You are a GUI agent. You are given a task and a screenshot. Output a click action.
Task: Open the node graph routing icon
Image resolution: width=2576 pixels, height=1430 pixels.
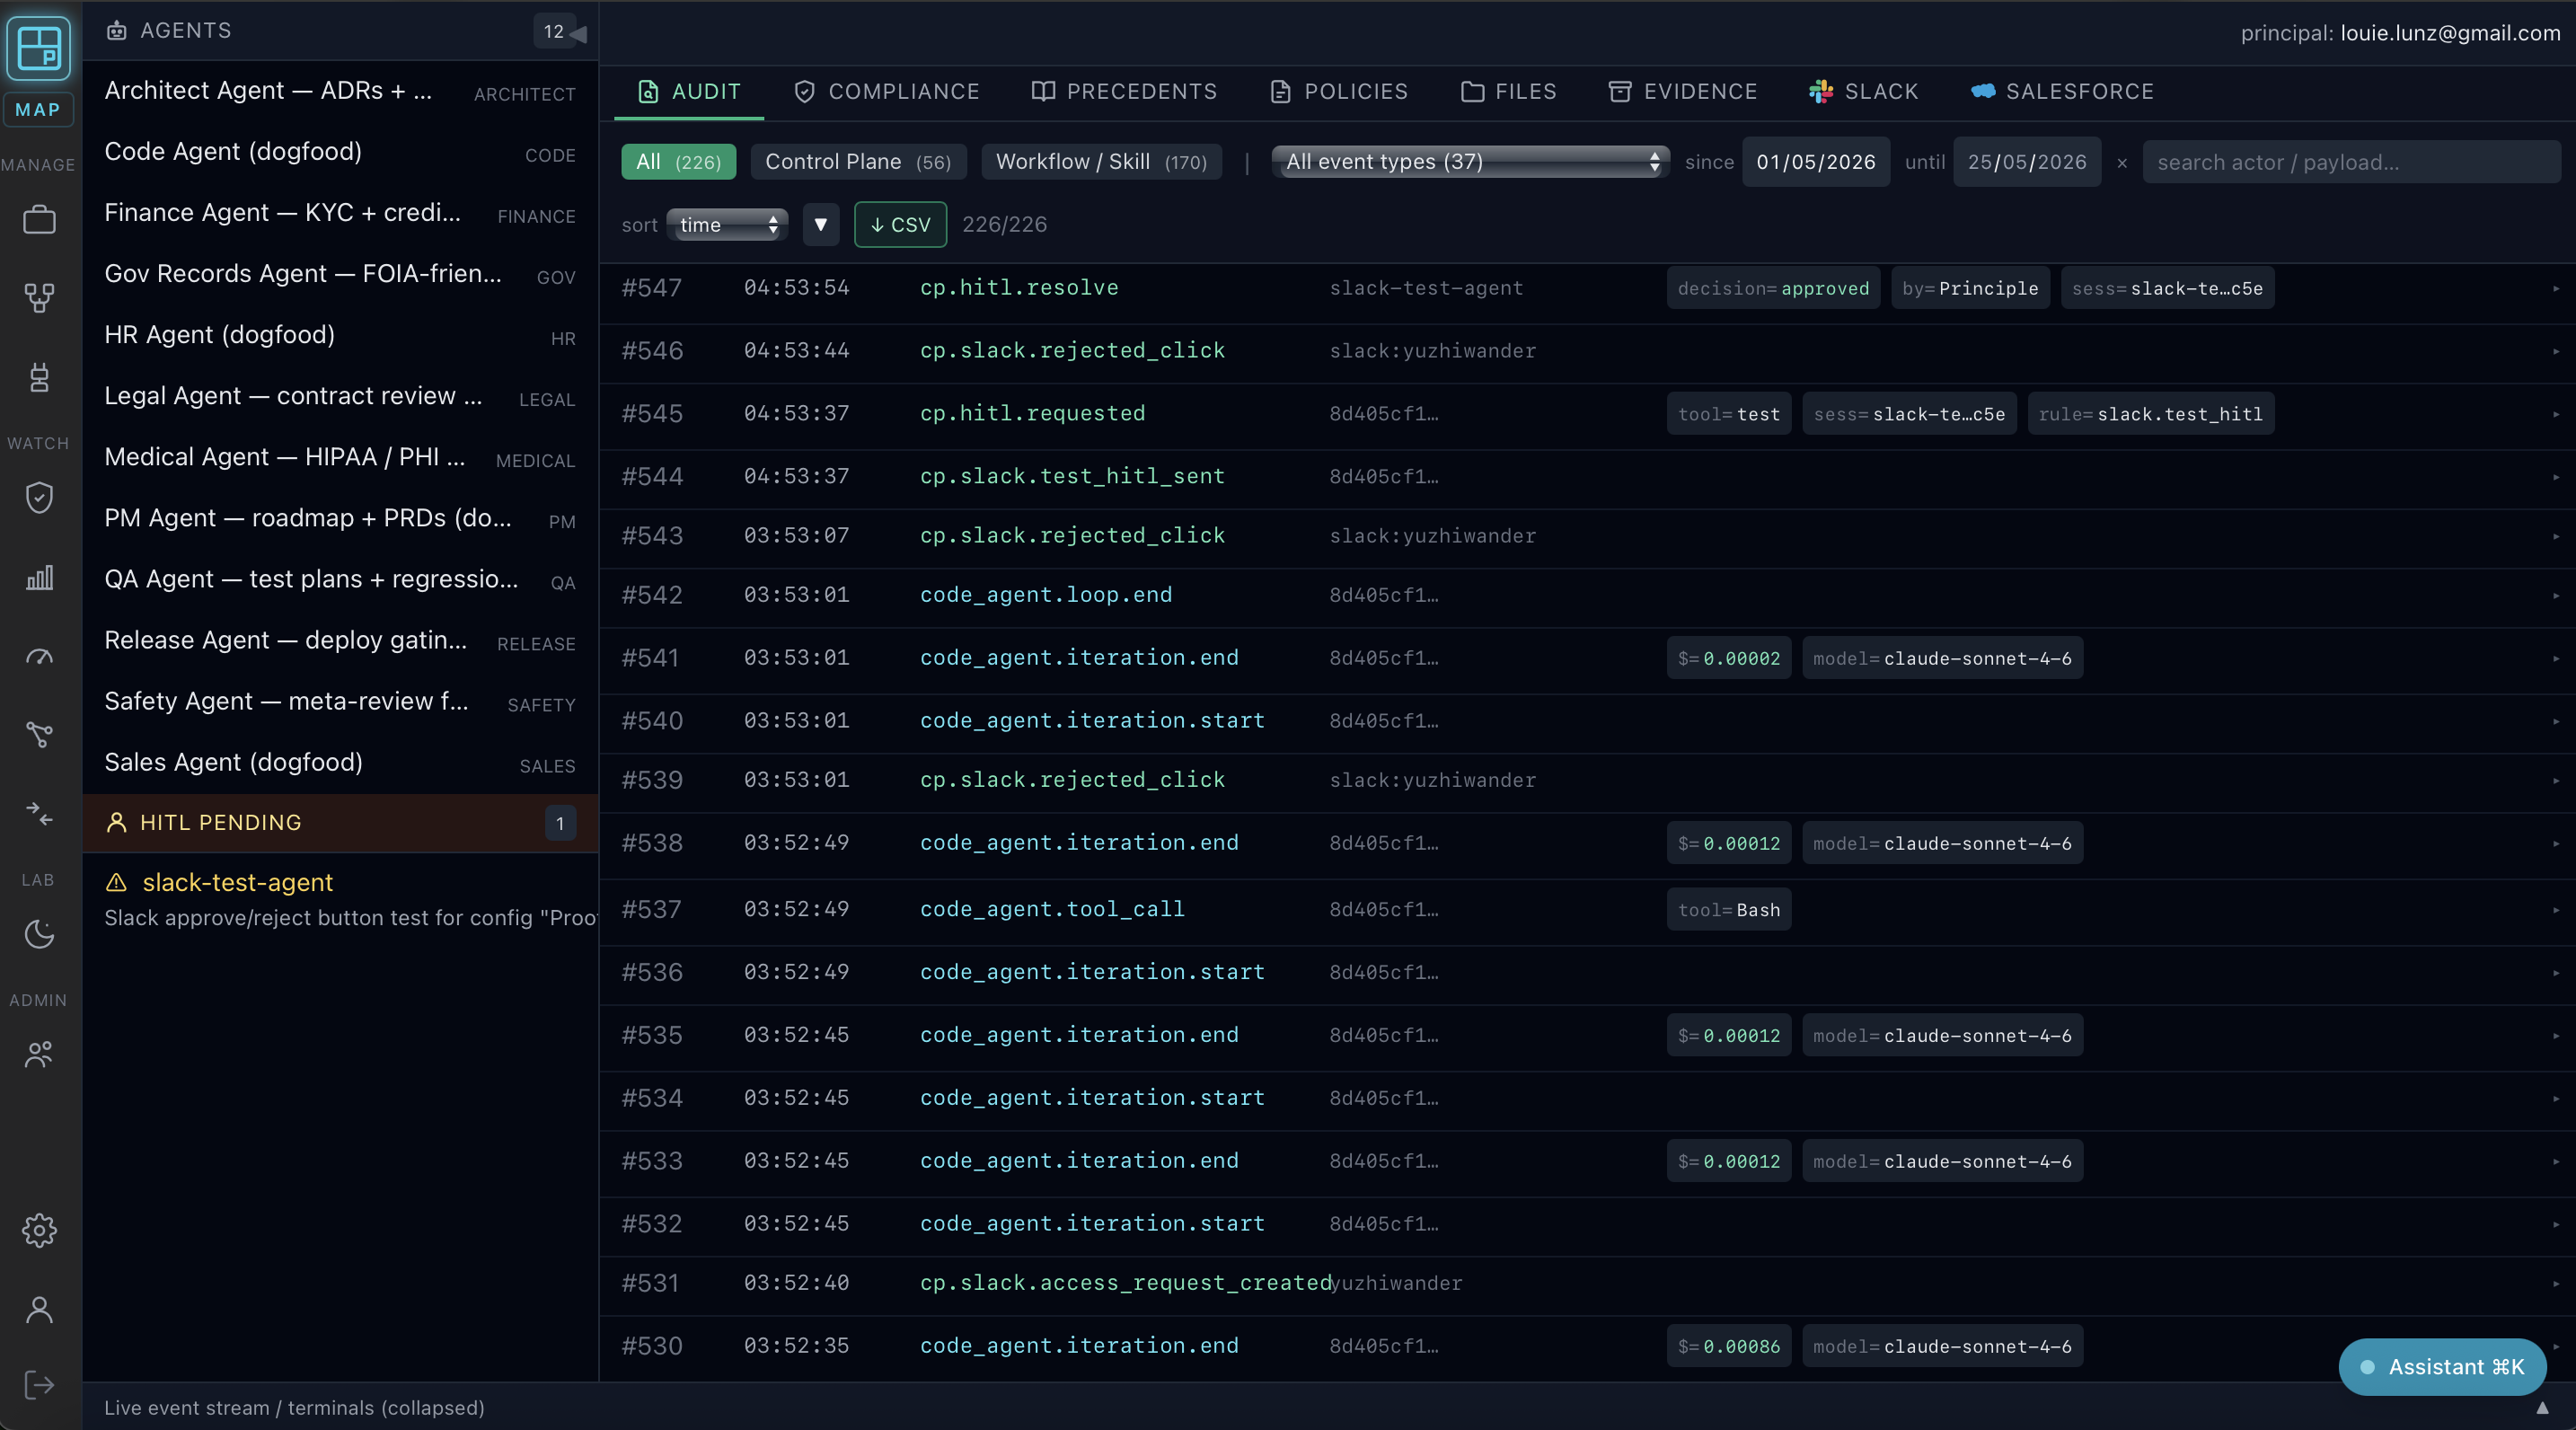[39, 735]
